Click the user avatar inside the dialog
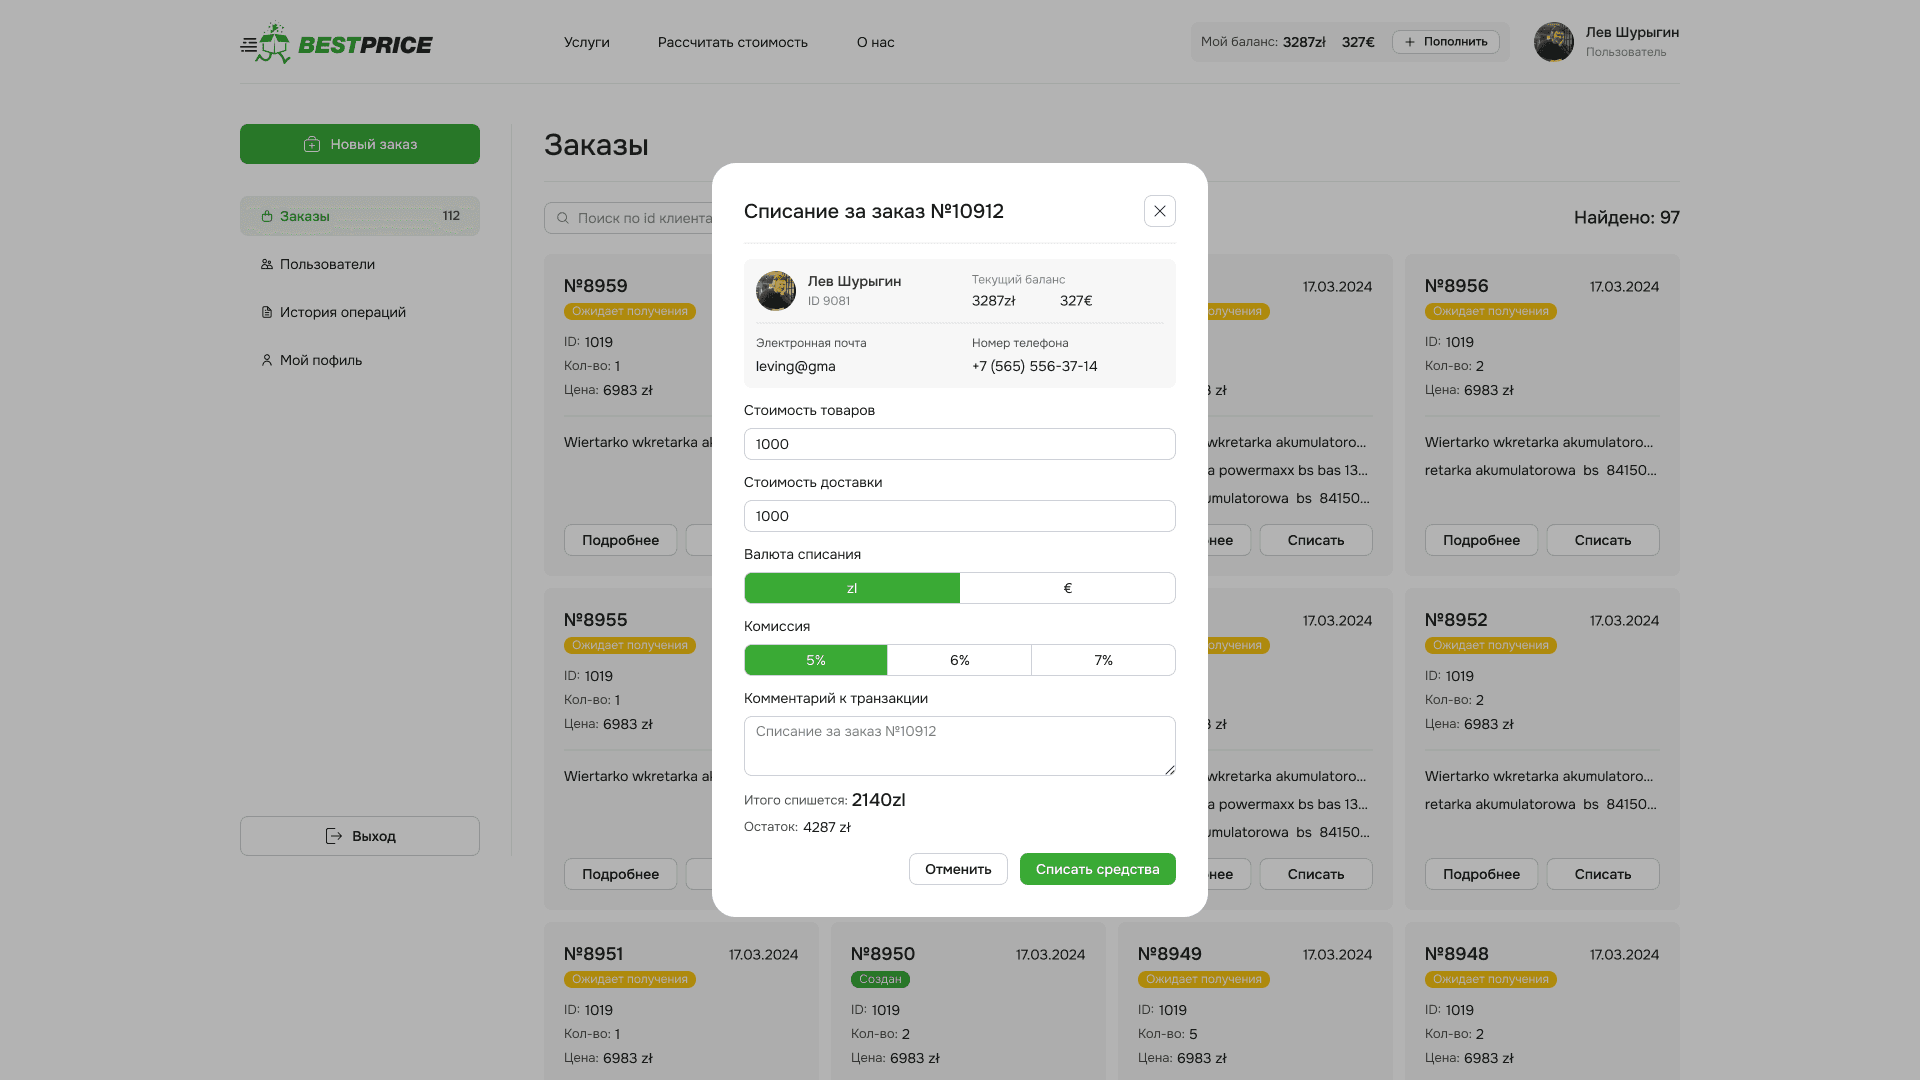The height and width of the screenshot is (1080, 1920). click(775, 291)
